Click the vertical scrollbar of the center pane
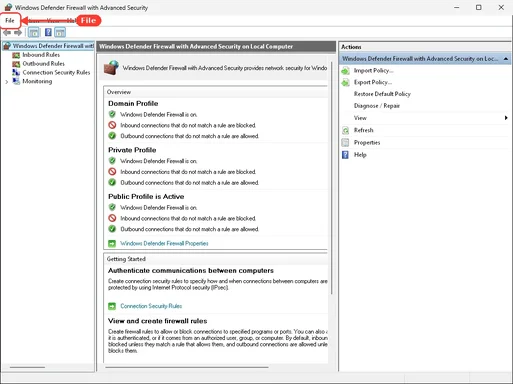 (332, 178)
